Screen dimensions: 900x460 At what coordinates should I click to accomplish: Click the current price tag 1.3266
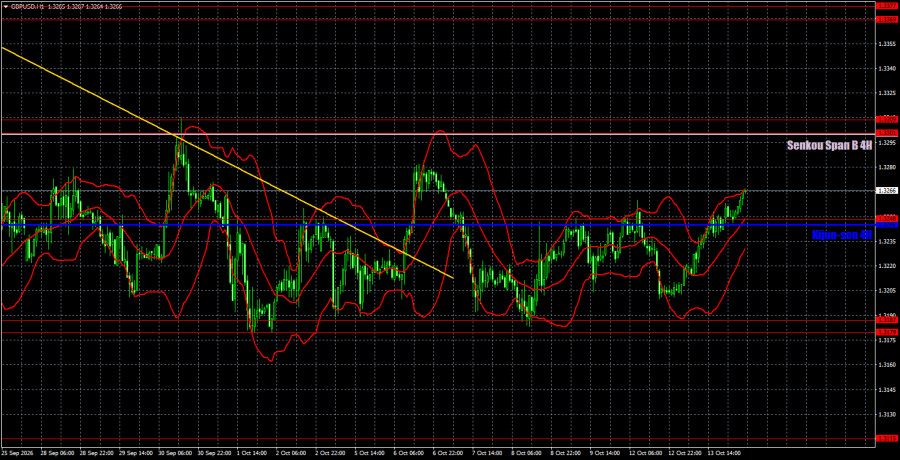coord(887,190)
